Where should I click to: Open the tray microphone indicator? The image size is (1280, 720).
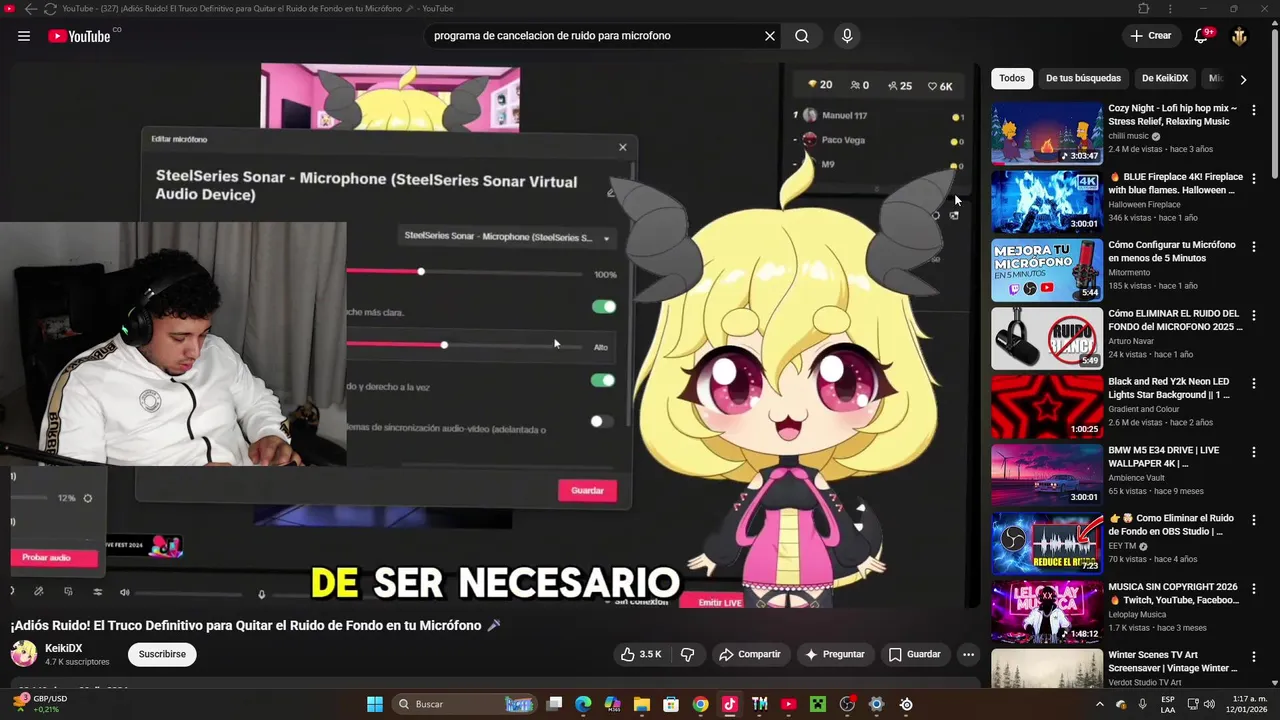tap(1142, 704)
